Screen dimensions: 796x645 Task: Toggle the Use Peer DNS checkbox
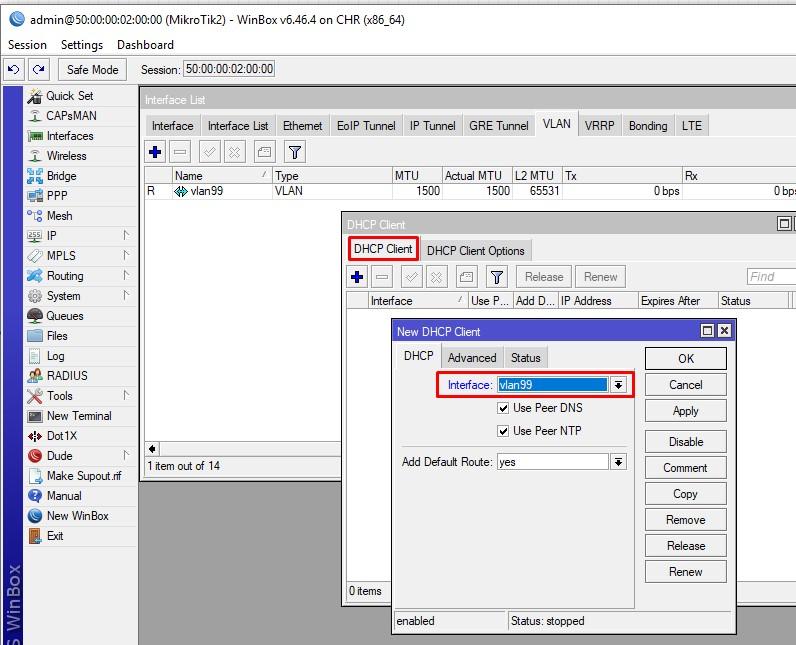[x=503, y=408]
